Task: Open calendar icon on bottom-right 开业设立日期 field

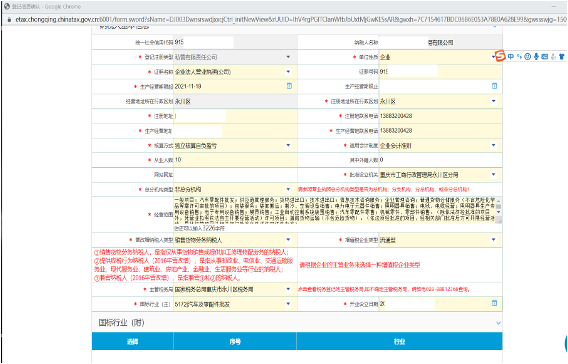Action: pyautogui.click(x=494, y=304)
